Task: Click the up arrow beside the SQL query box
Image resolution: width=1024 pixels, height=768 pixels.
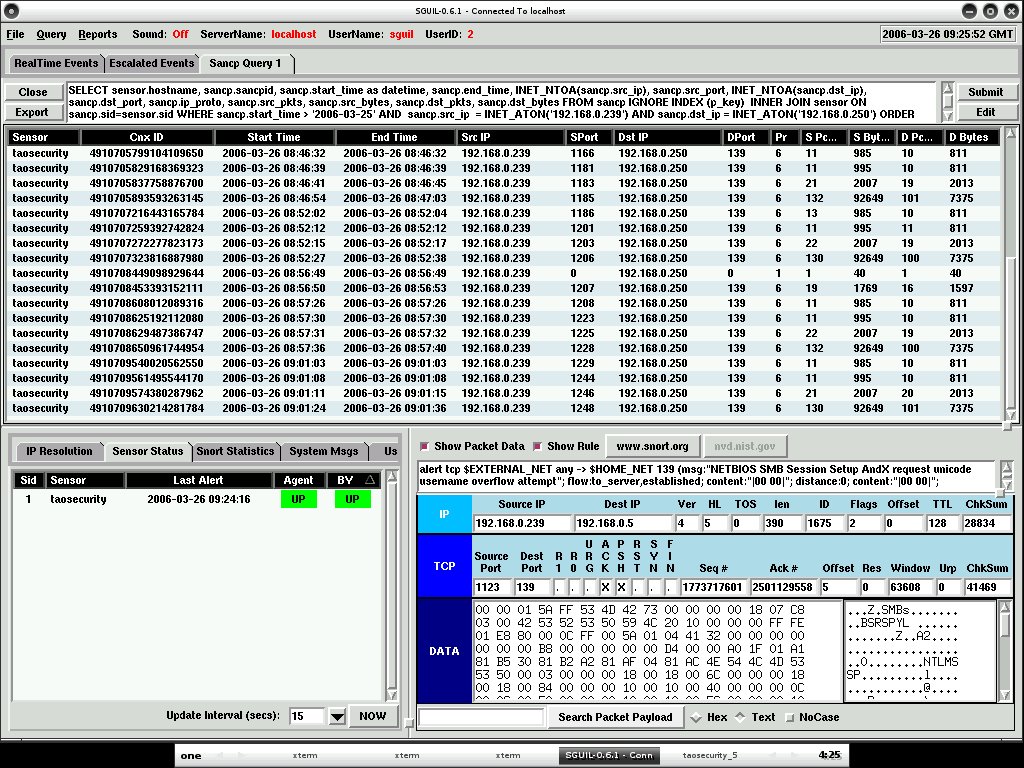Action: tap(948, 88)
